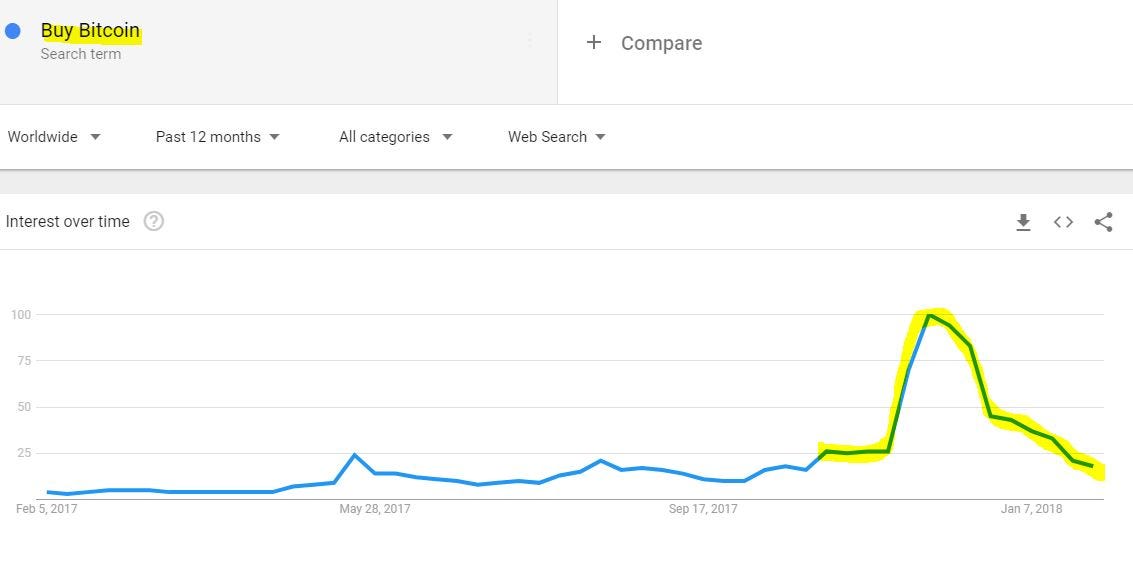The image size is (1133, 573).
Task: Click the Sep 17, 2017 axis label
Action: 703,509
